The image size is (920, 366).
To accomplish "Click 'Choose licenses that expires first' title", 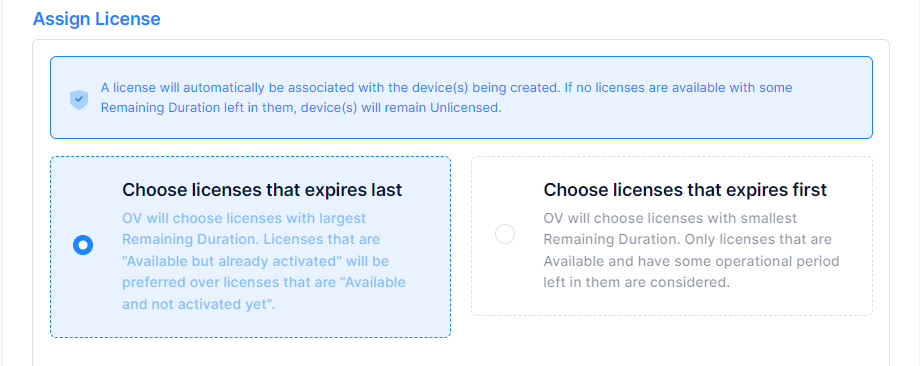I will tap(685, 190).
